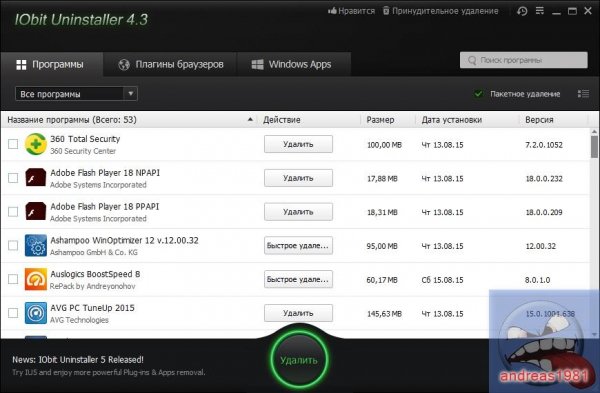Open the IObit Uninstaller 5 Released news link
The width and height of the screenshot is (600, 393).
coord(78,360)
